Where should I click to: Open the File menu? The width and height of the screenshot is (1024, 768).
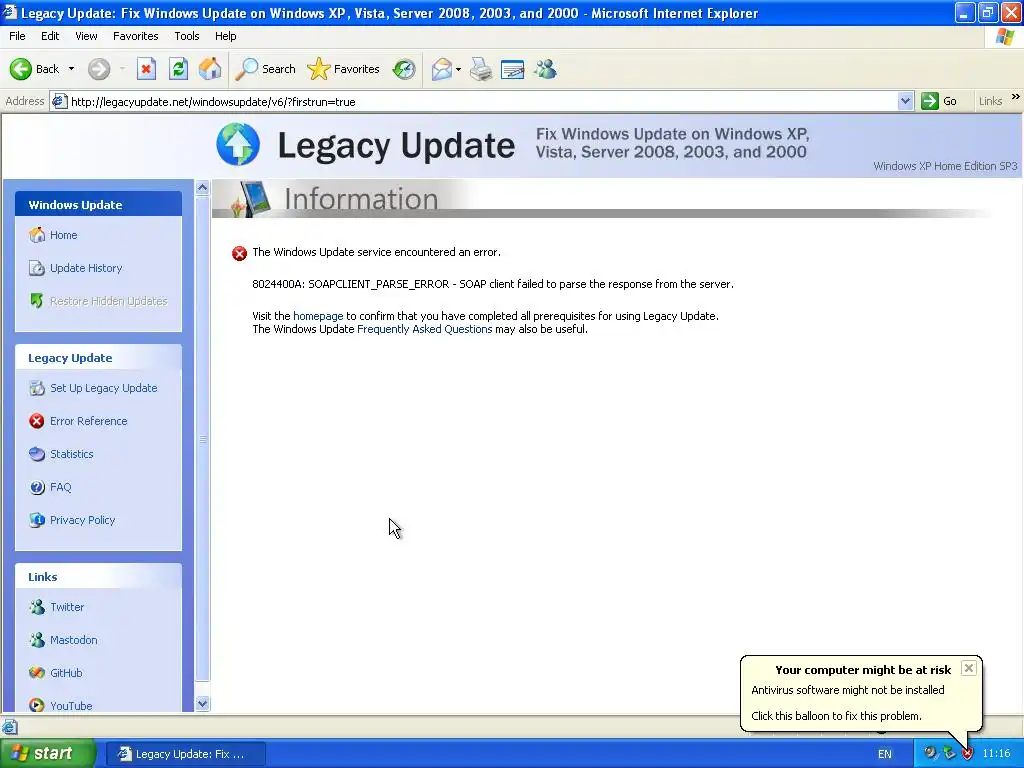pos(17,36)
